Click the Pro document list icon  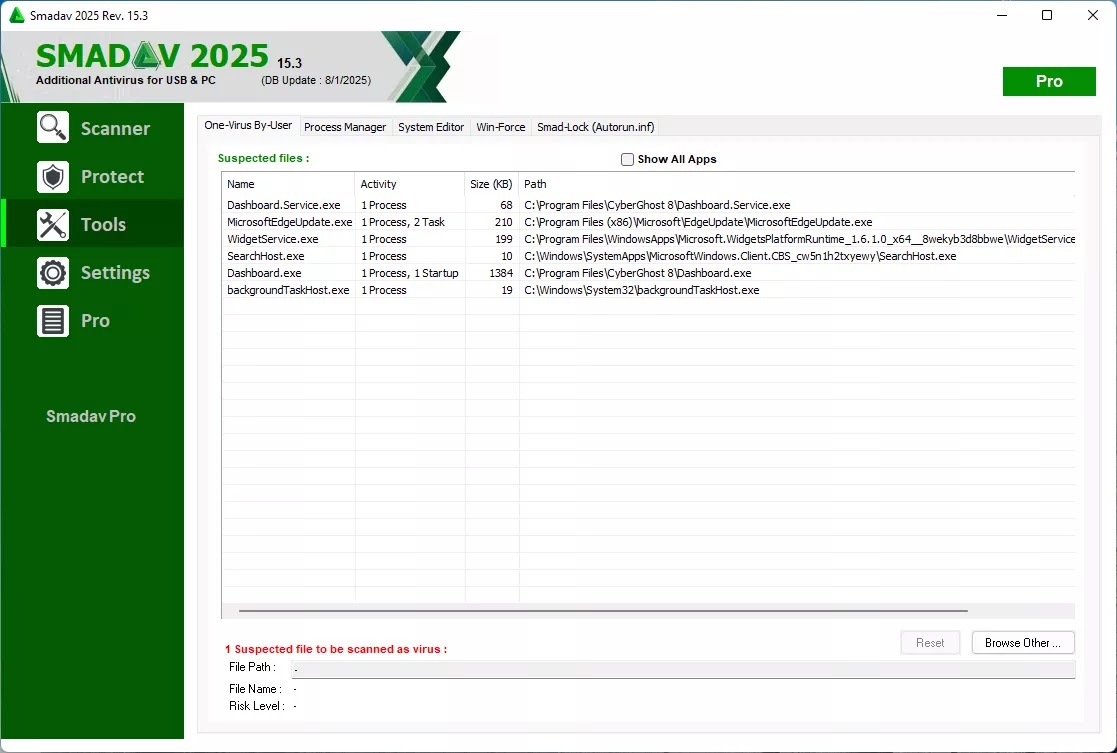(53, 321)
